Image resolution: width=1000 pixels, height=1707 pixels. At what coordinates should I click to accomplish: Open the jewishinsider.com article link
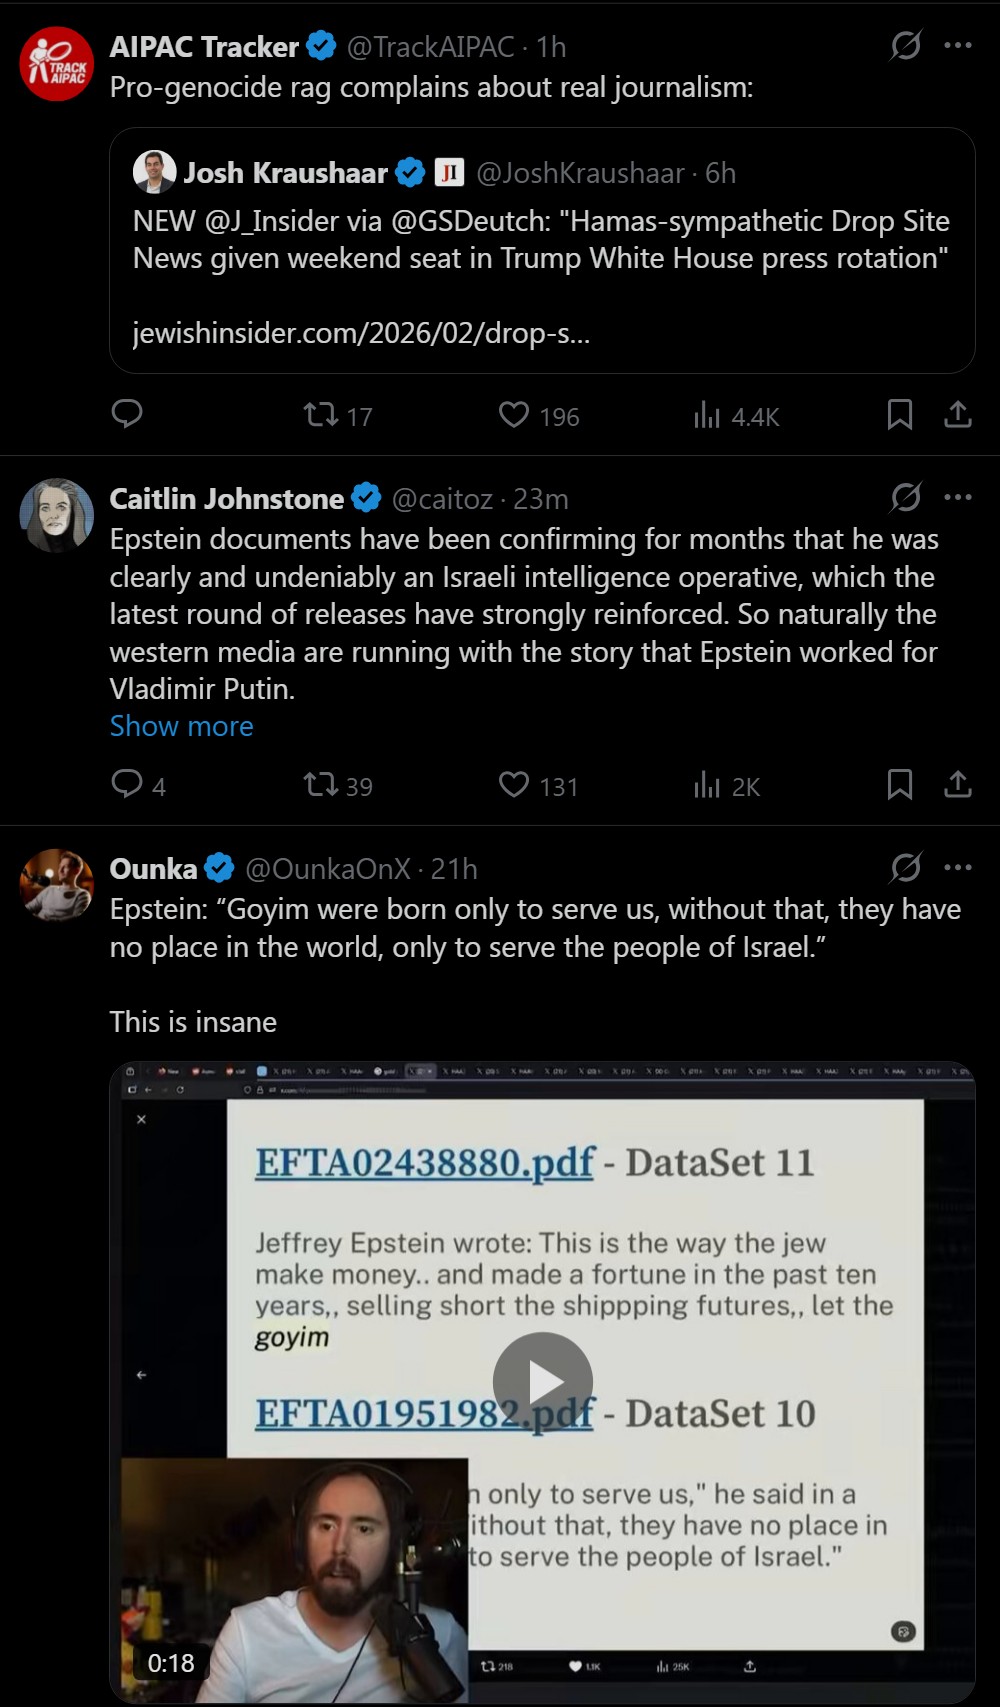[x=361, y=333]
